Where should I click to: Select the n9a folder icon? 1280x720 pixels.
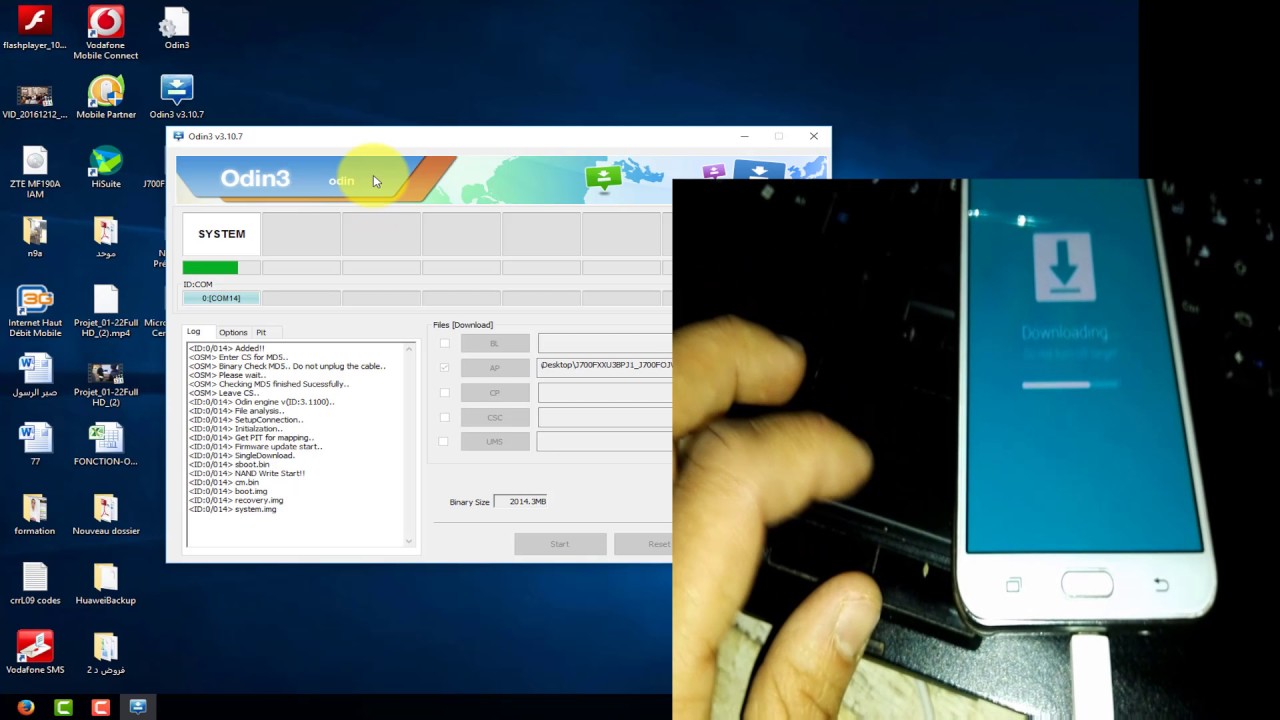click(35, 238)
